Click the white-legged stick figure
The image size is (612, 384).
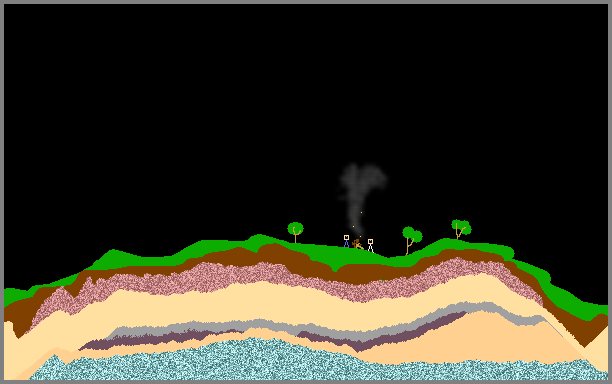(x=370, y=246)
